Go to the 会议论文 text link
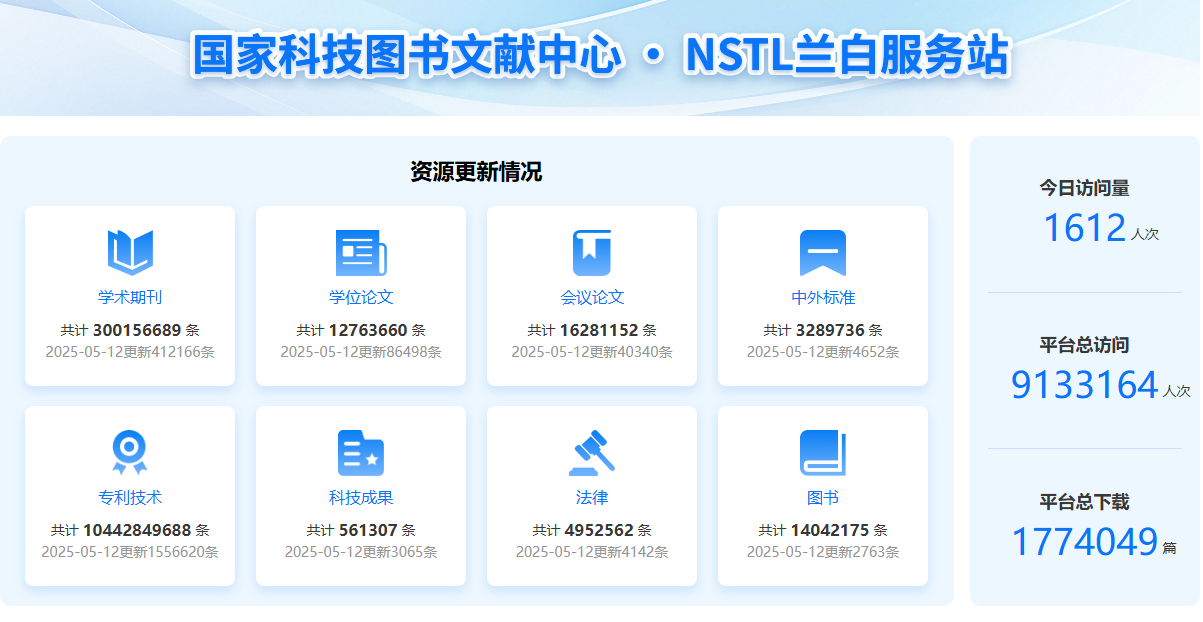Image resolution: width=1203 pixels, height=622 pixels. pos(592,297)
